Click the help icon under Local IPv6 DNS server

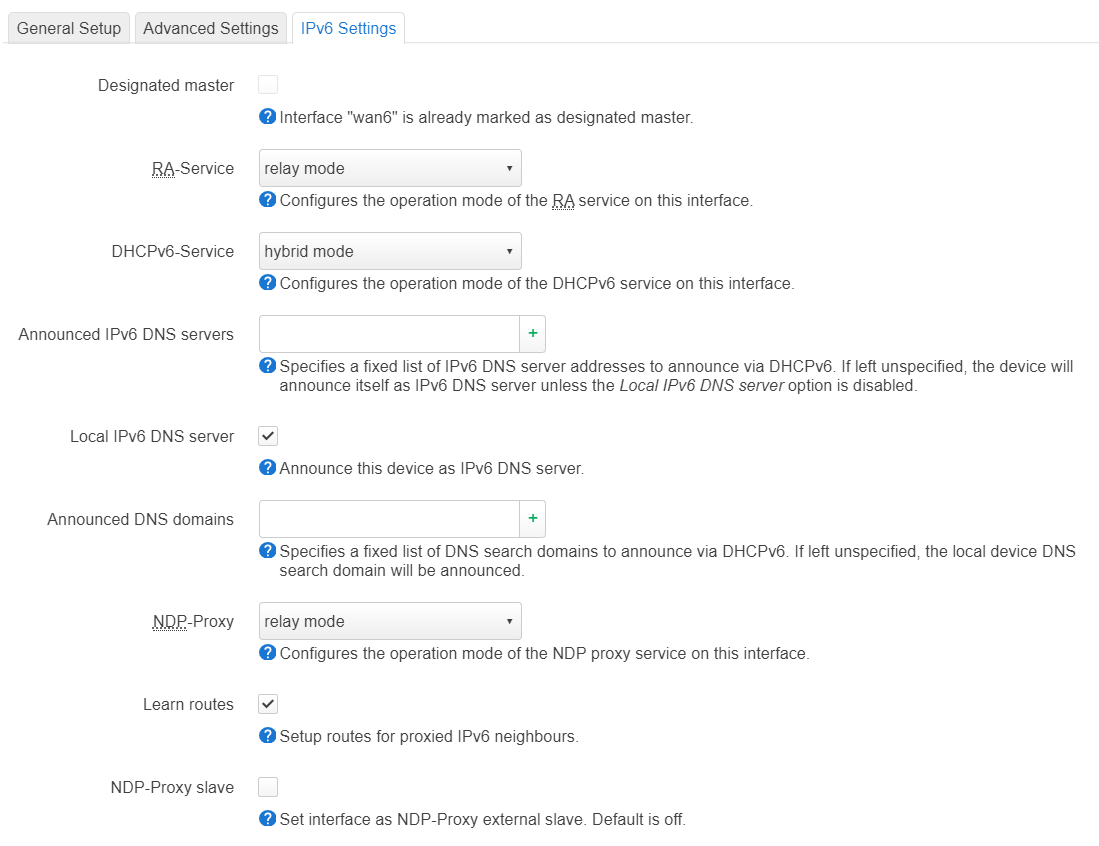pos(267,468)
